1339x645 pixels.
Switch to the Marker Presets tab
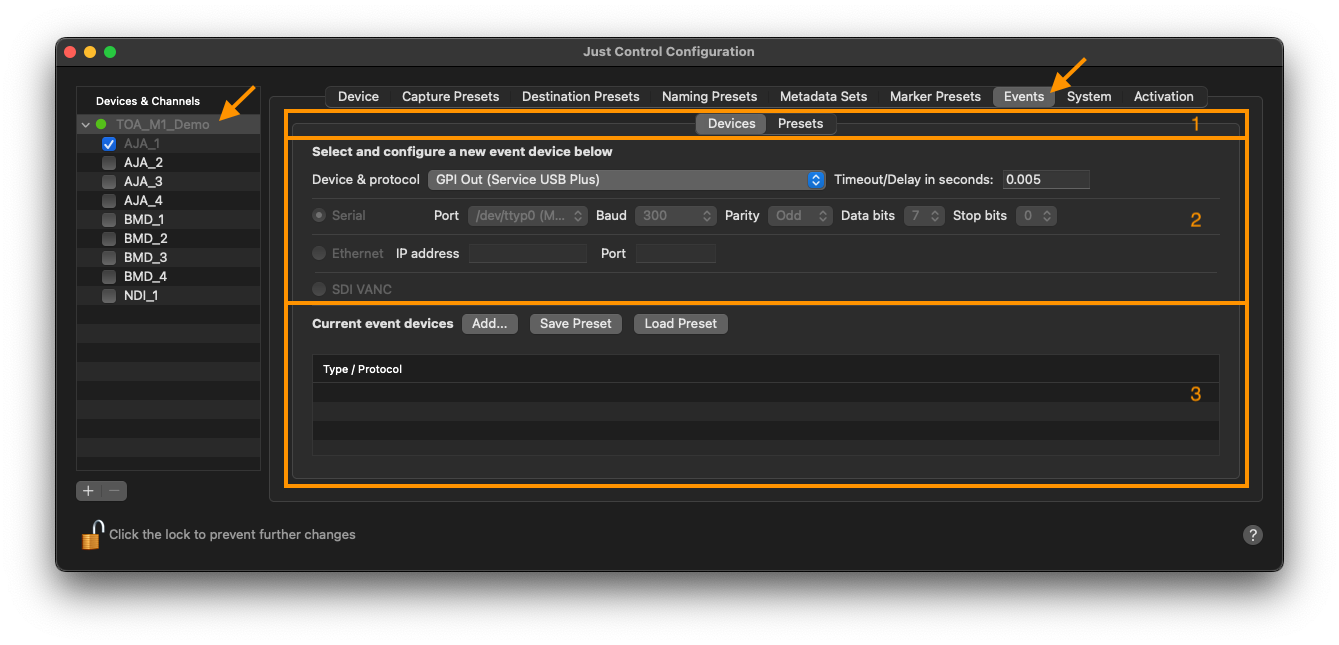pos(935,97)
